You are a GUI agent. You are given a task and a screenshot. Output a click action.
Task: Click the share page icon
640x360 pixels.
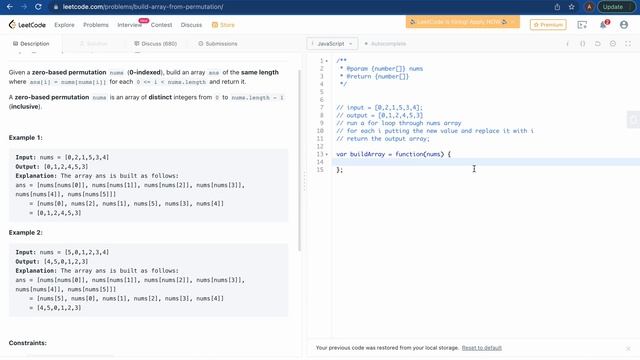pyautogui.click(x=557, y=7)
